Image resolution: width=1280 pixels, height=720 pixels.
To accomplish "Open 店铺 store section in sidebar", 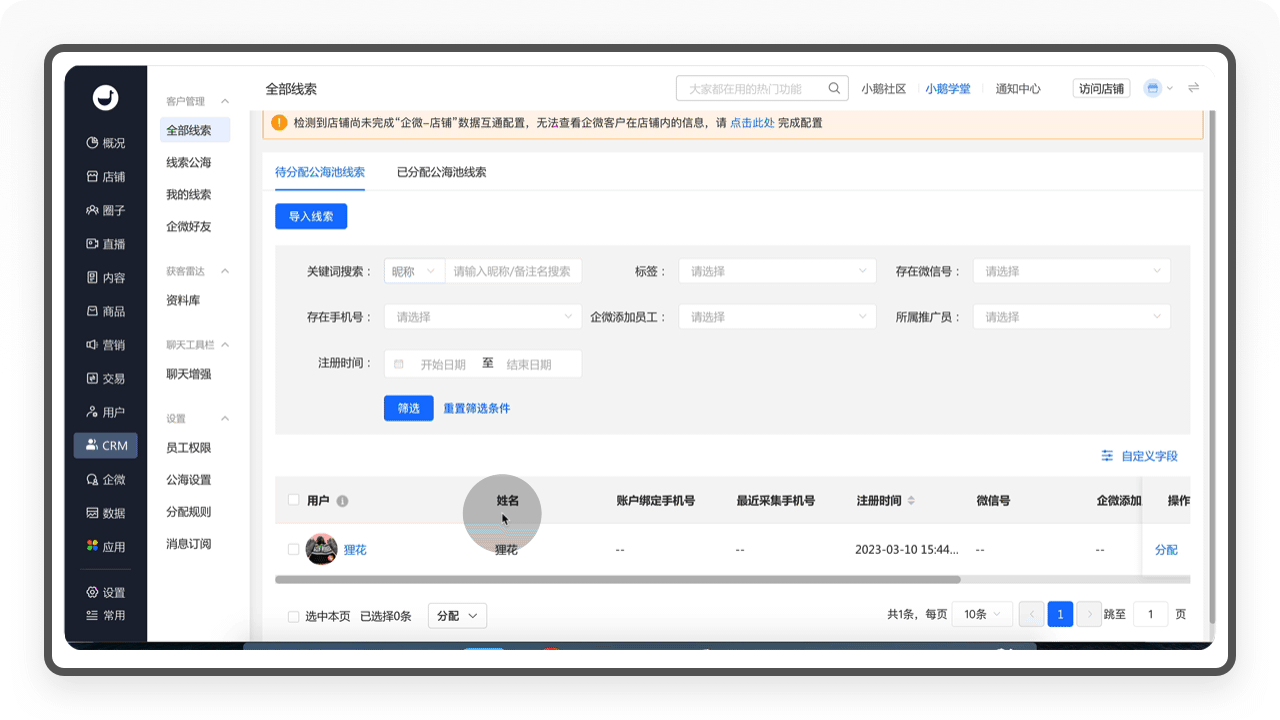I will pyautogui.click(x=106, y=177).
